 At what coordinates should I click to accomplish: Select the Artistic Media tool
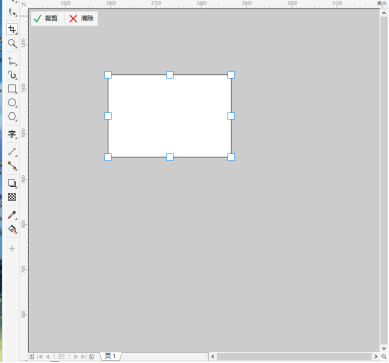pos(12,75)
